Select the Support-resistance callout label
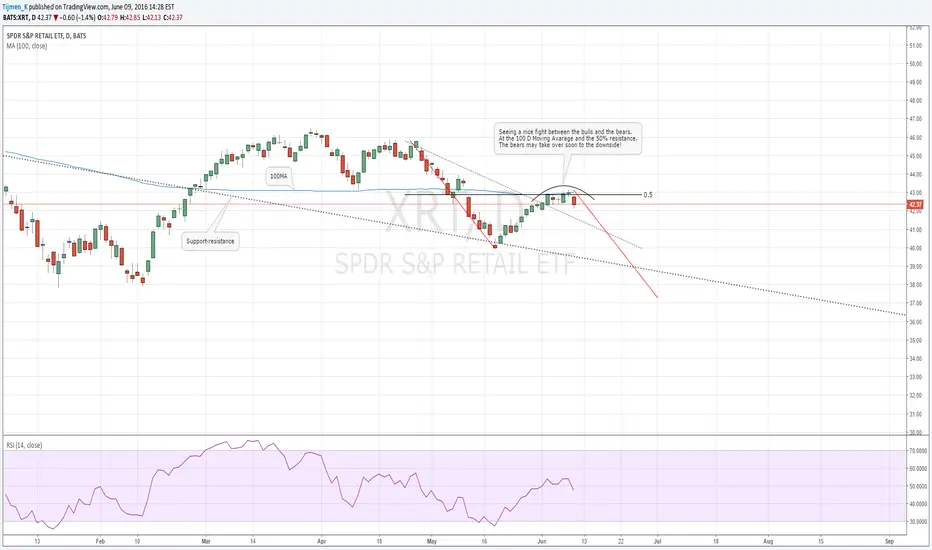The height and width of the screenshot is (550, 932). [x=210, y=241]
